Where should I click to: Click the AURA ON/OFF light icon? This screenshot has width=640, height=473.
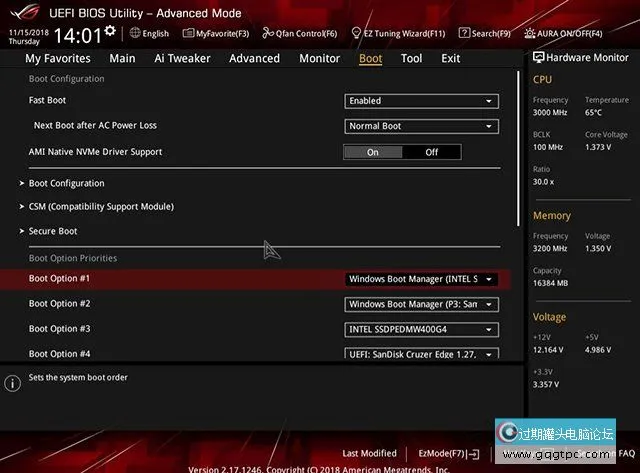pos(529,33)
